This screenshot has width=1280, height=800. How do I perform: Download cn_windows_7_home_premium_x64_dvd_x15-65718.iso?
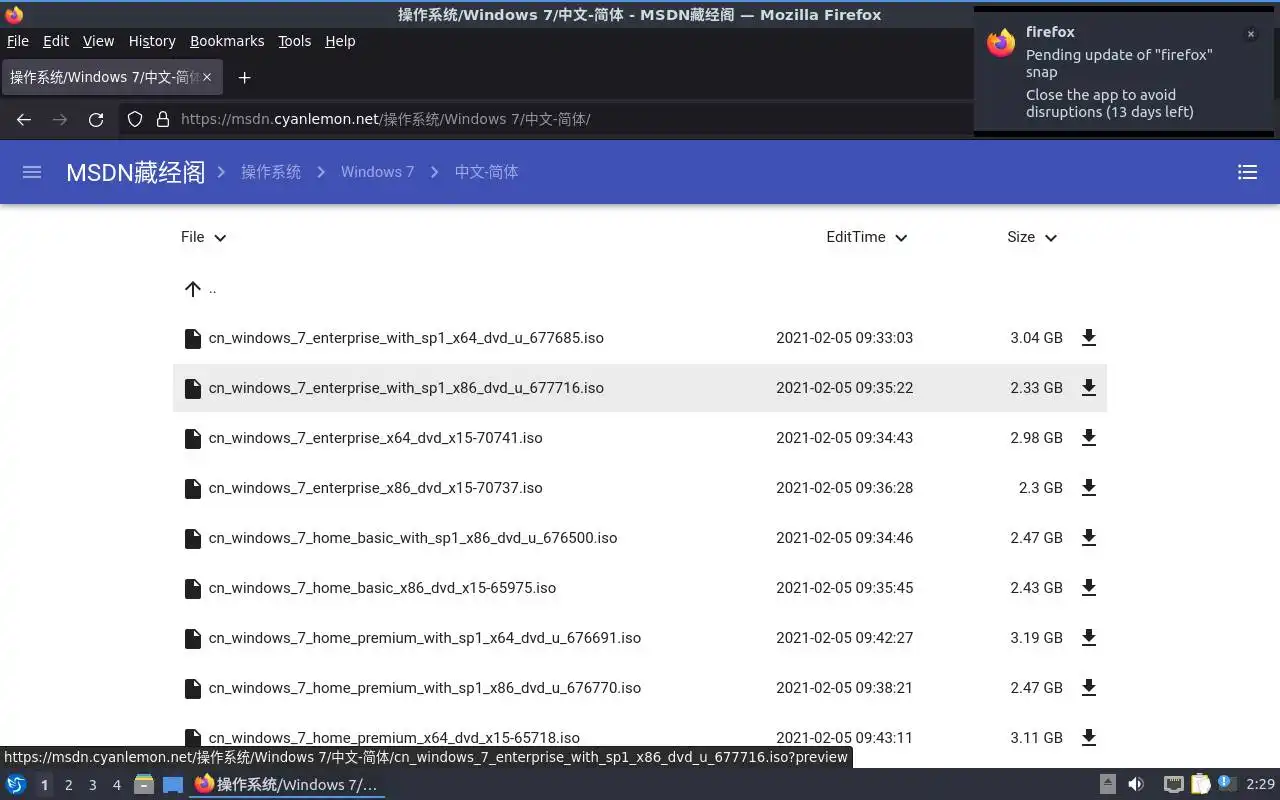[x=1089, y=738]
